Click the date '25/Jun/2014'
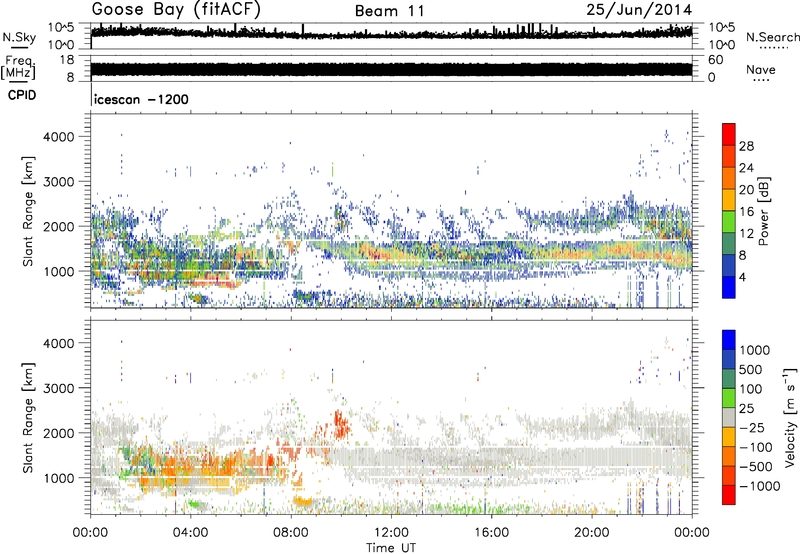Viewport: 800px width, 554px height. pos(639,10)
